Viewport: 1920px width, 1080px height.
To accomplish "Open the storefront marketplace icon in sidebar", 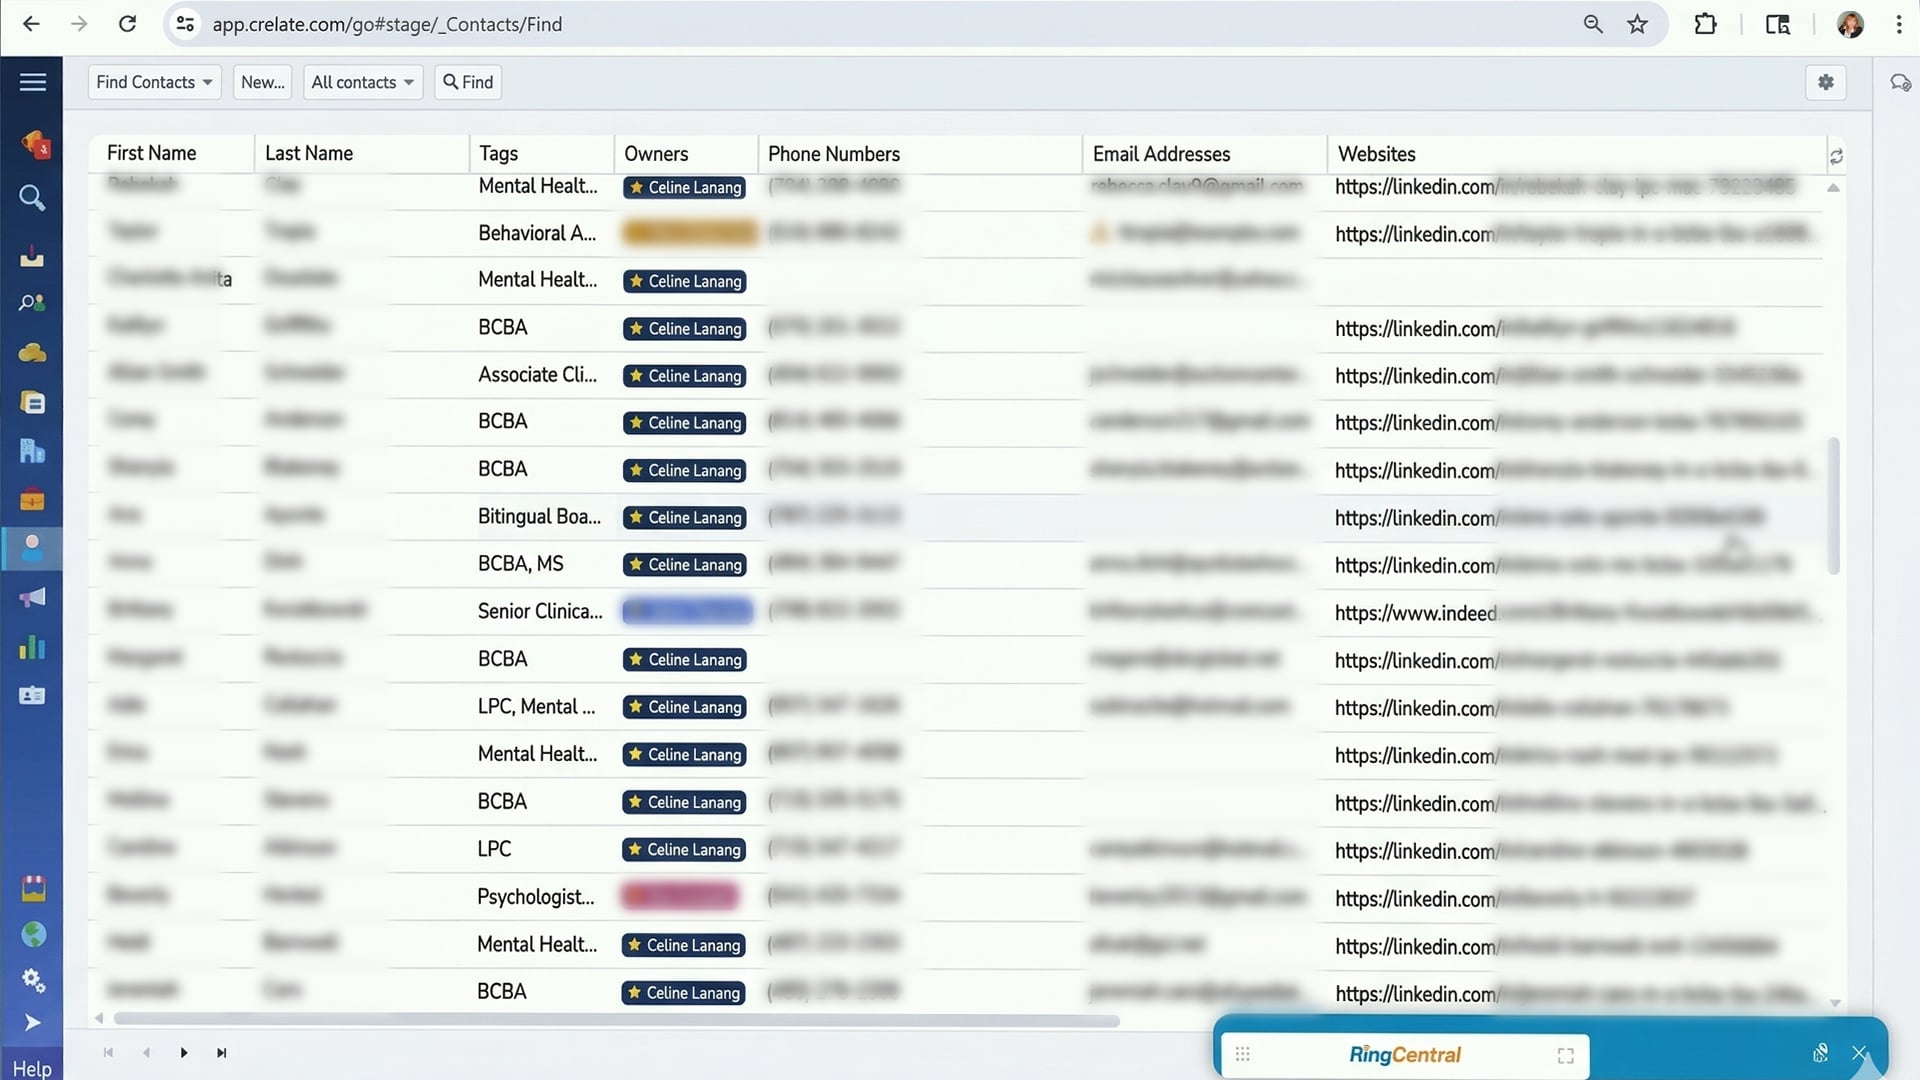I will click(x=33, y=888).
